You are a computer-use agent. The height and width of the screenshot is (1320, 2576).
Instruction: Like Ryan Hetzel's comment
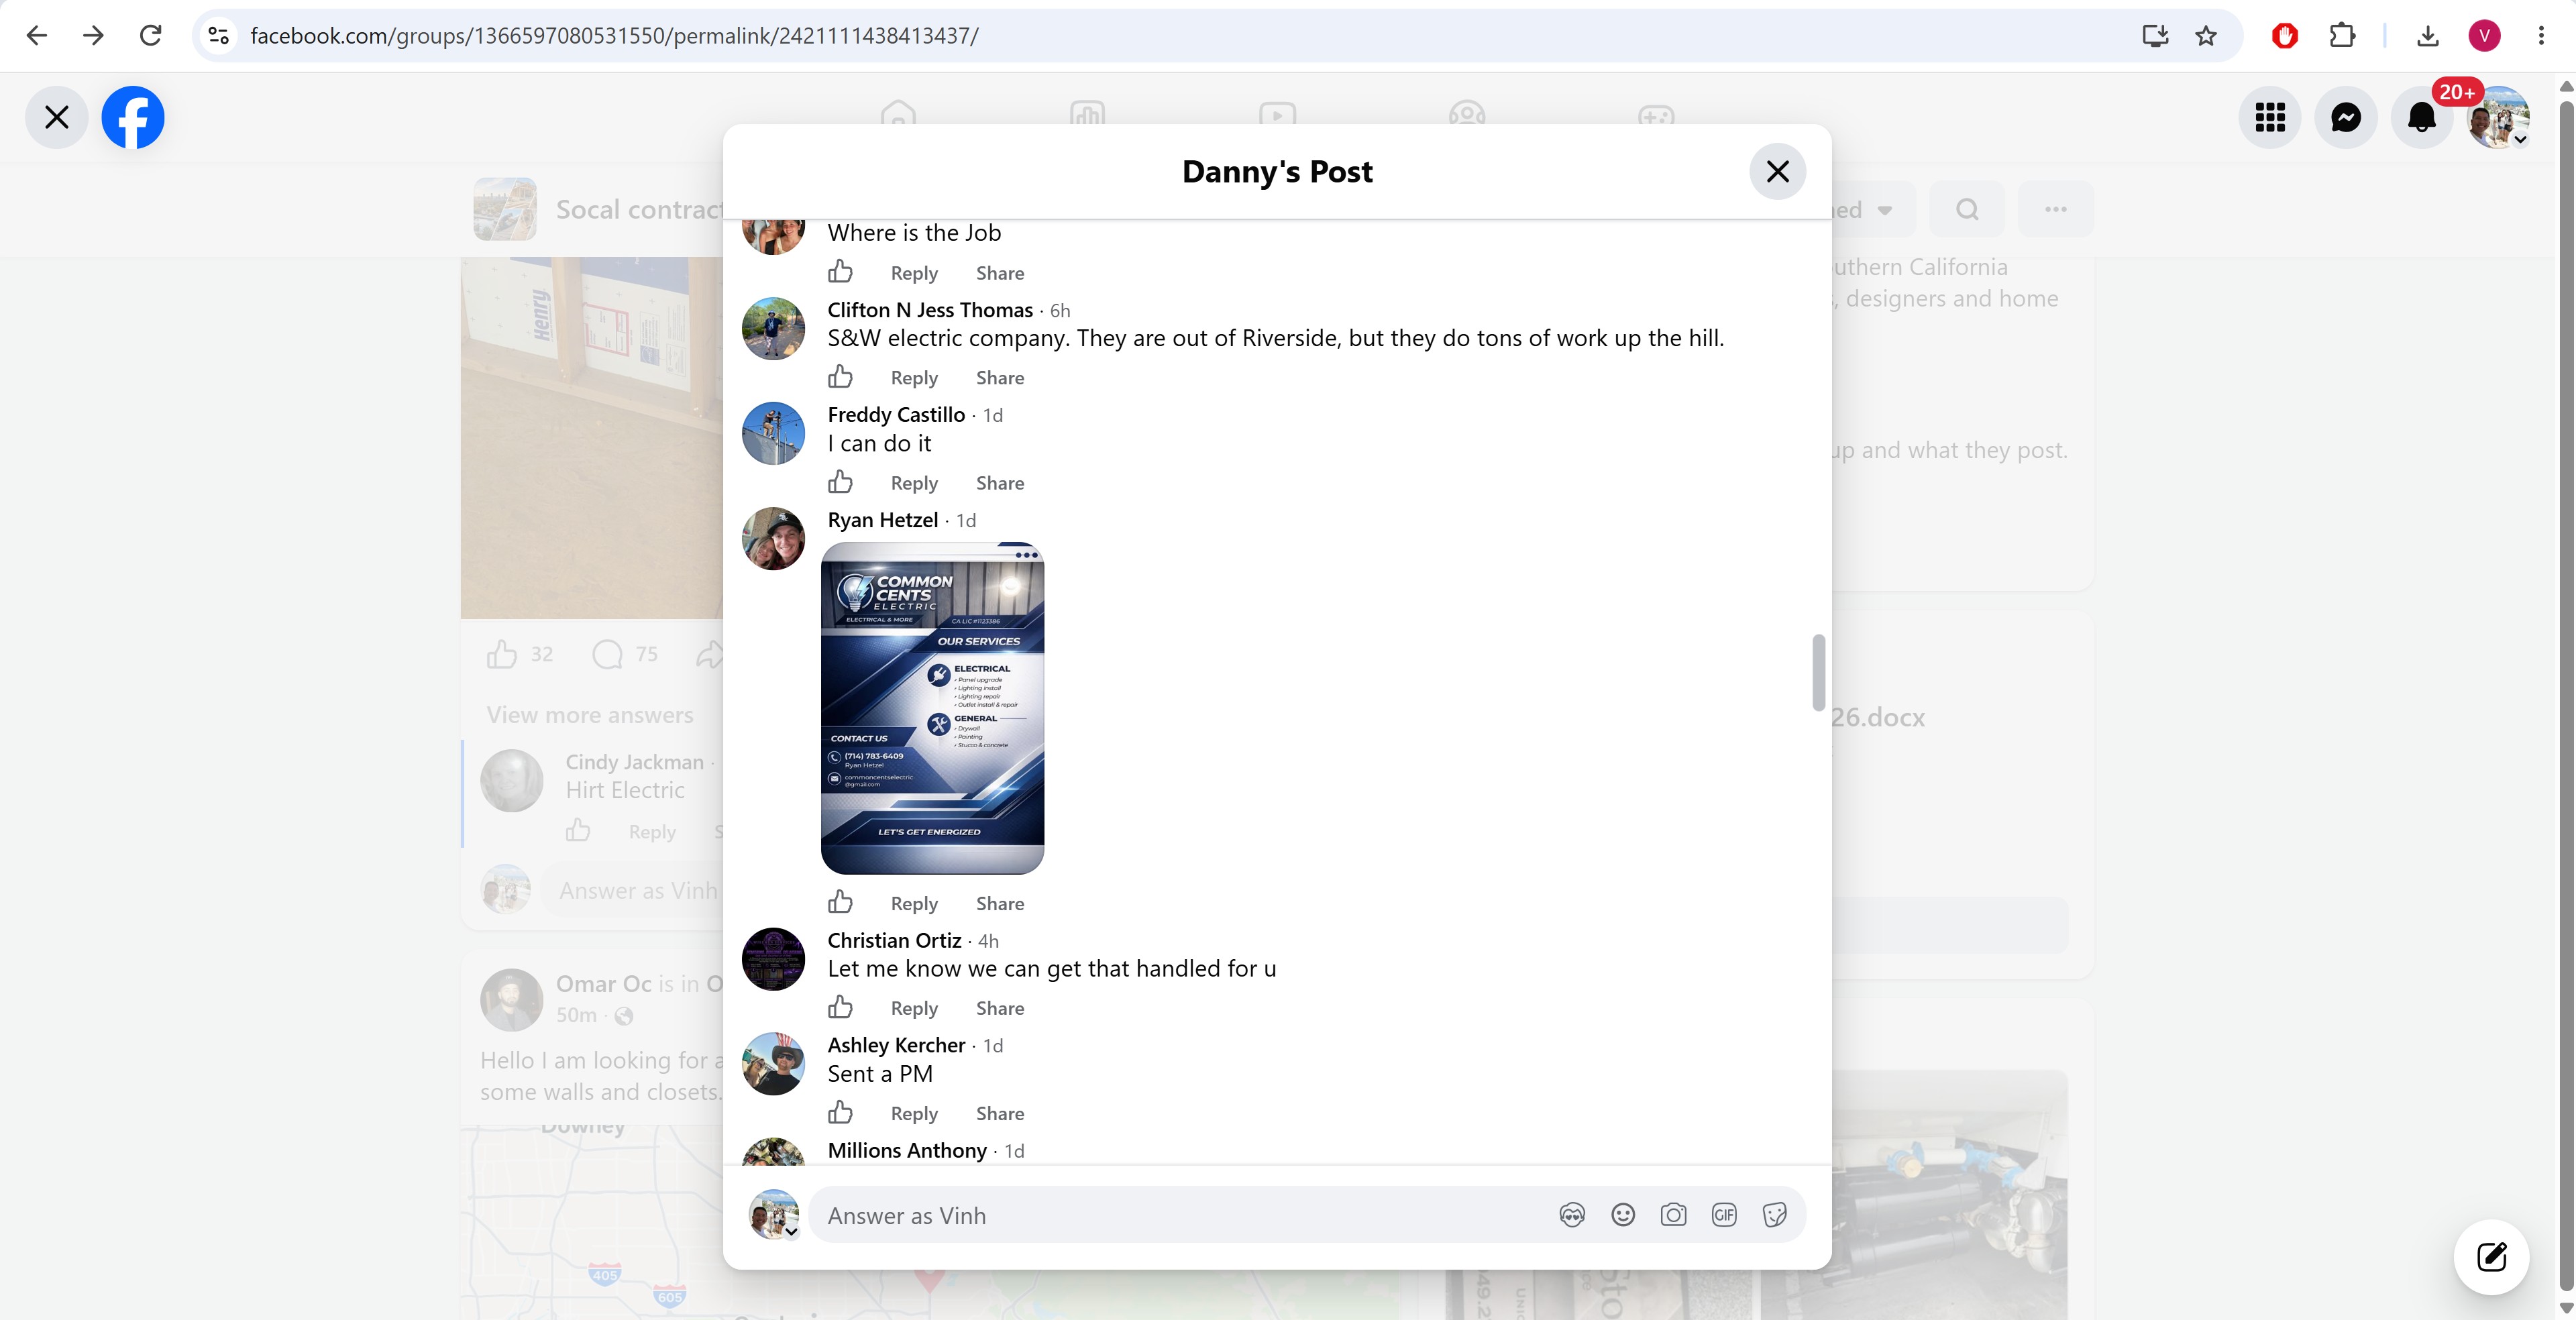coord(840,903)
